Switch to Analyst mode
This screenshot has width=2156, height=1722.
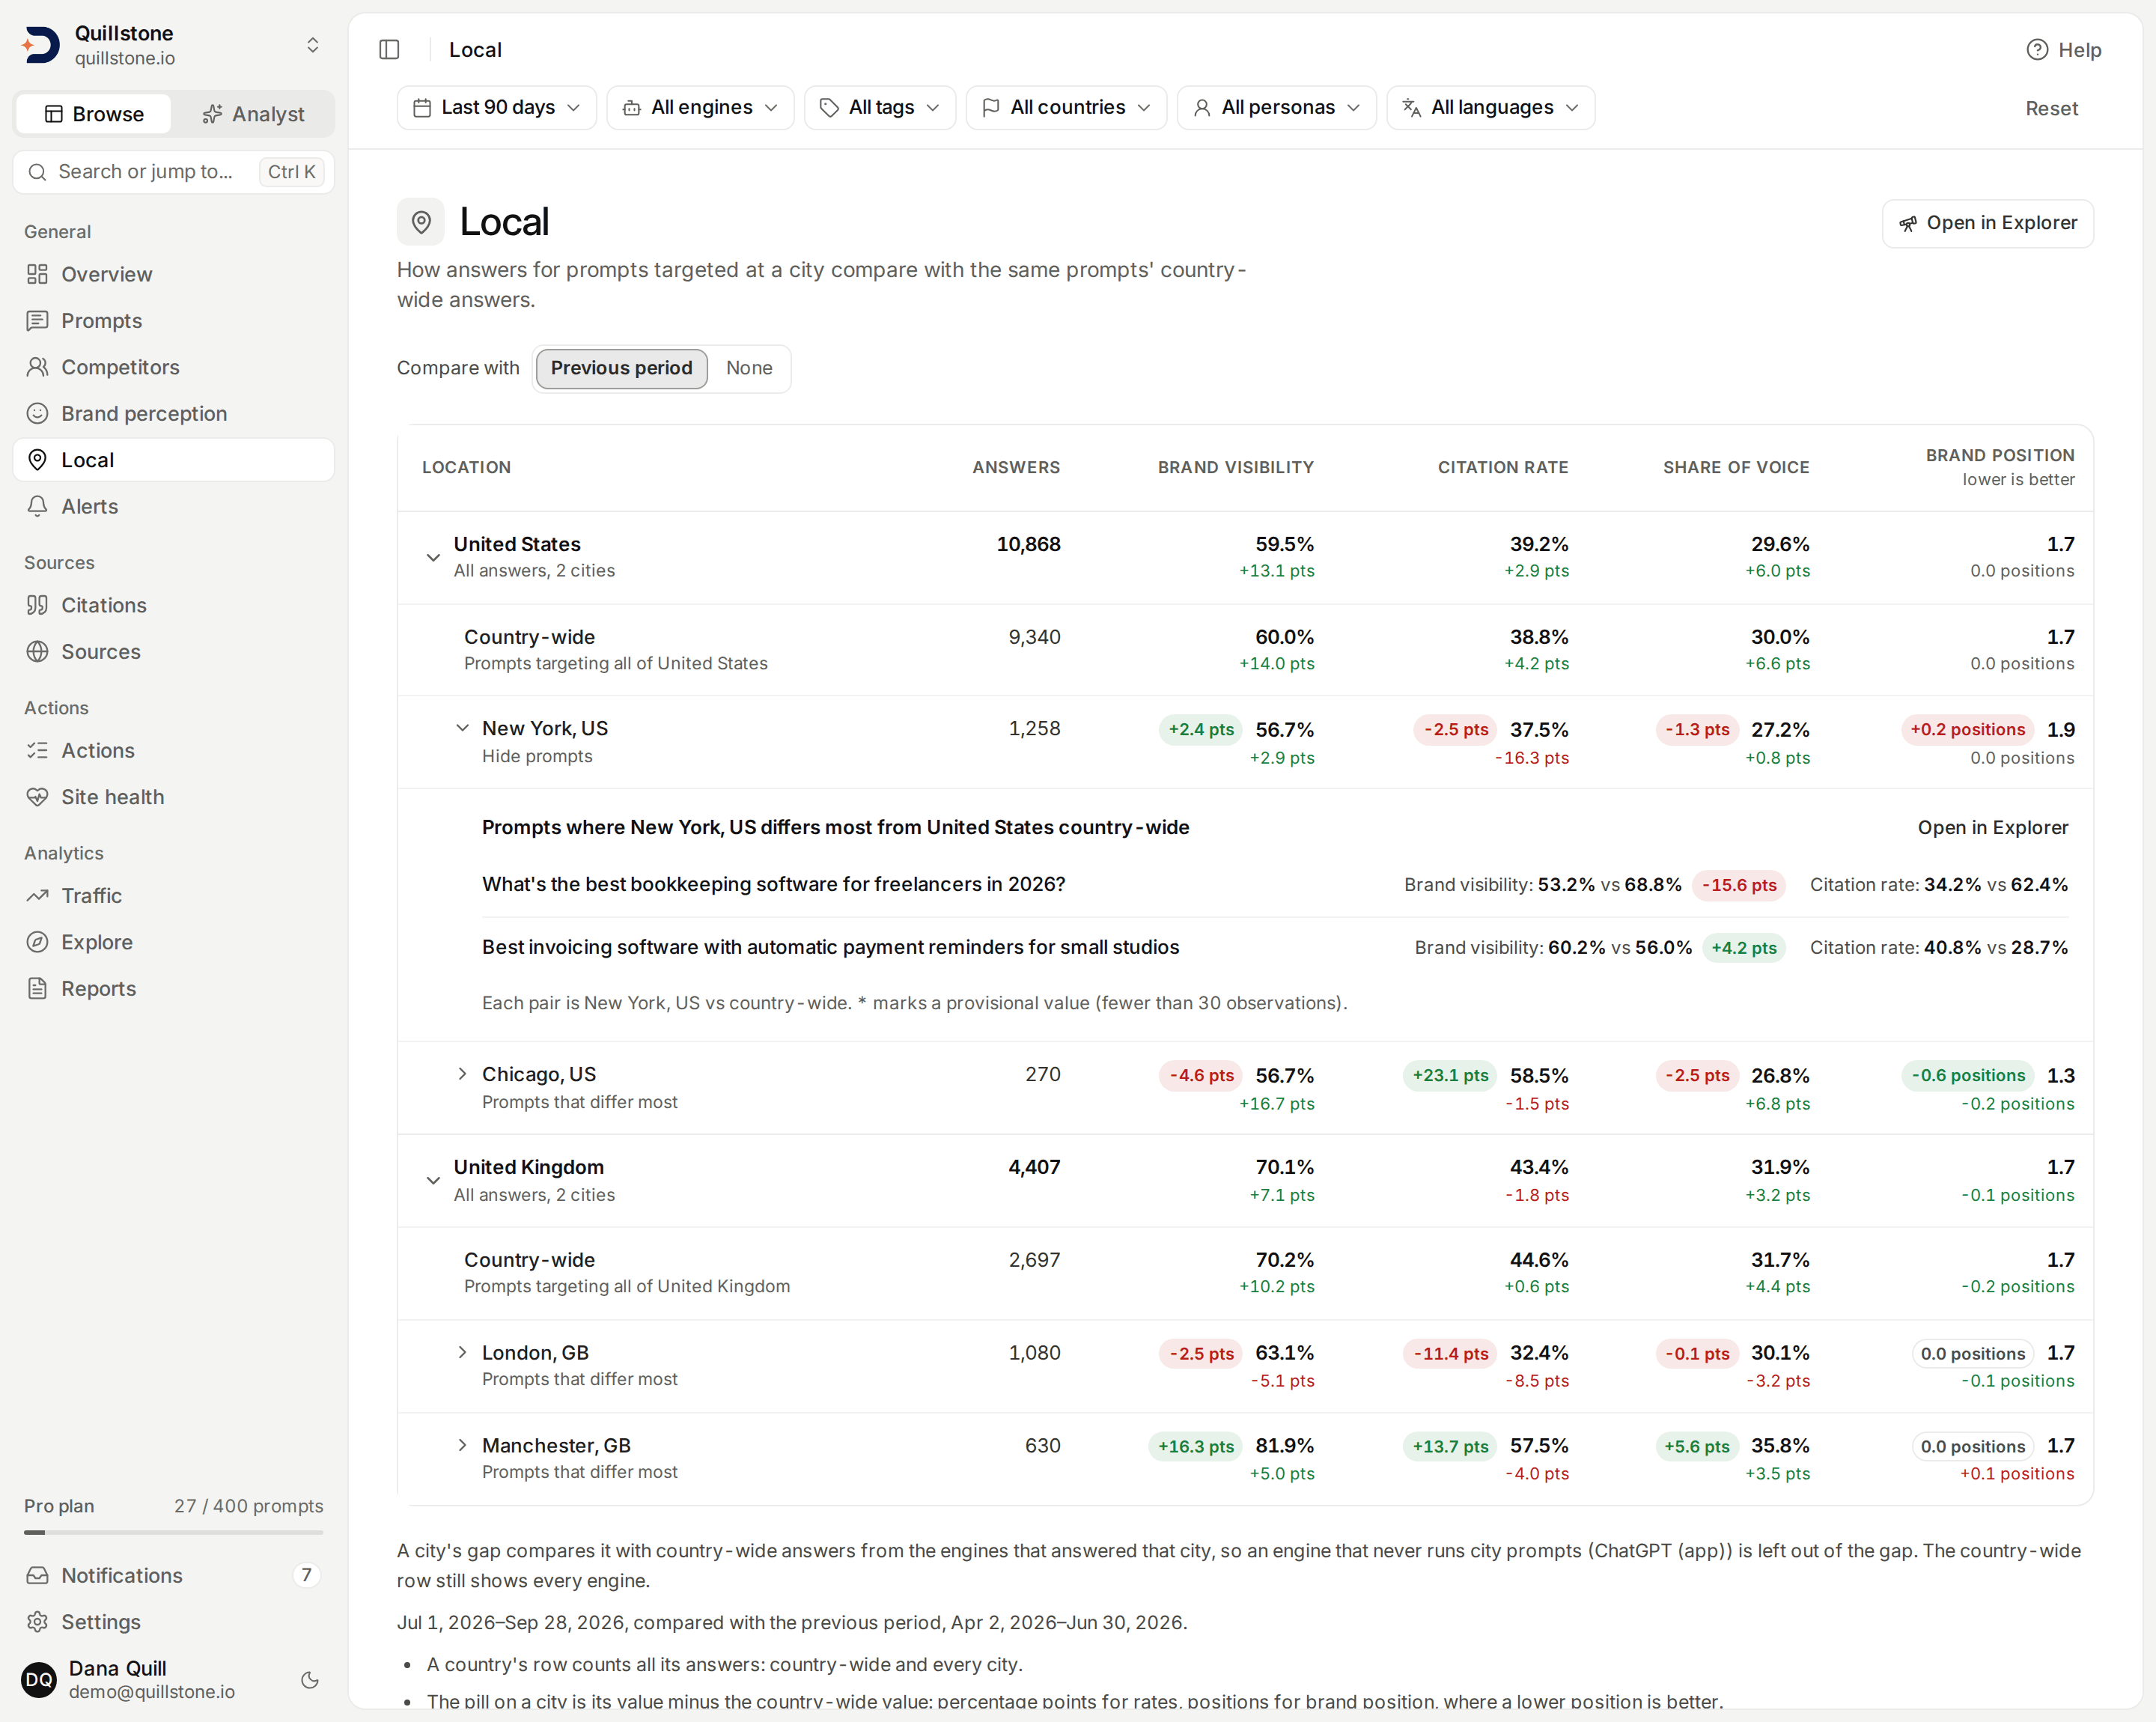[253, 114]
